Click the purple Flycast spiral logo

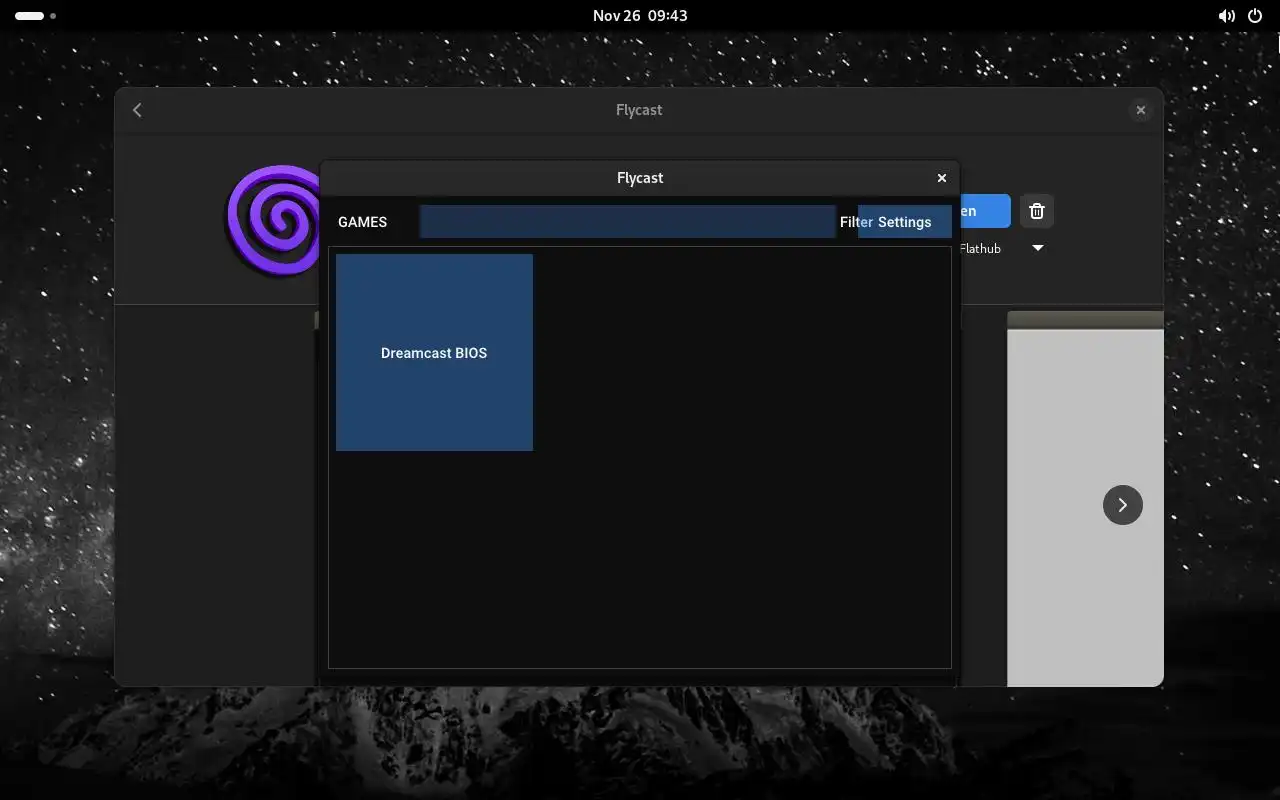point(272,220)
